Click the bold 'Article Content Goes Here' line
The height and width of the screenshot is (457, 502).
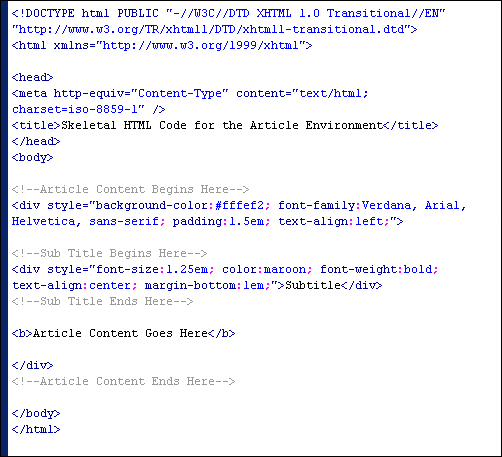pyautogui.click(x=123, y=333)
